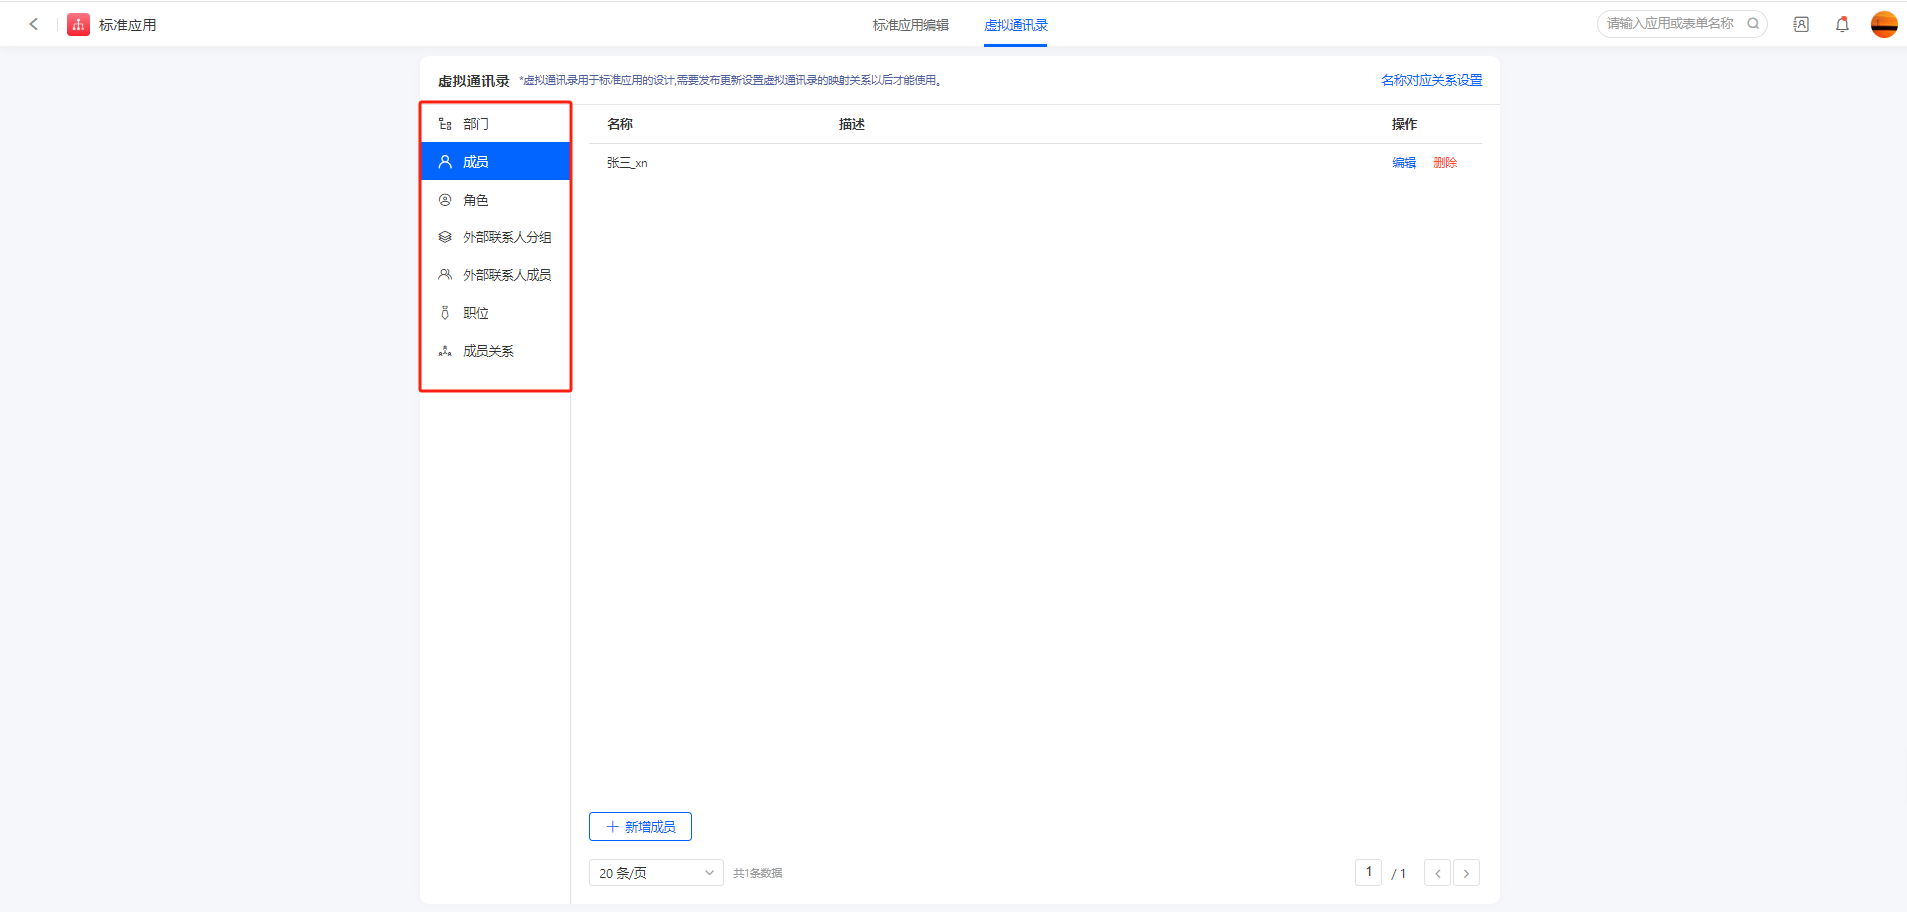The height and width of the screenshot is (912, 1907).
Task: Click the red 标准应用 app logo
Action: point(78,25)
